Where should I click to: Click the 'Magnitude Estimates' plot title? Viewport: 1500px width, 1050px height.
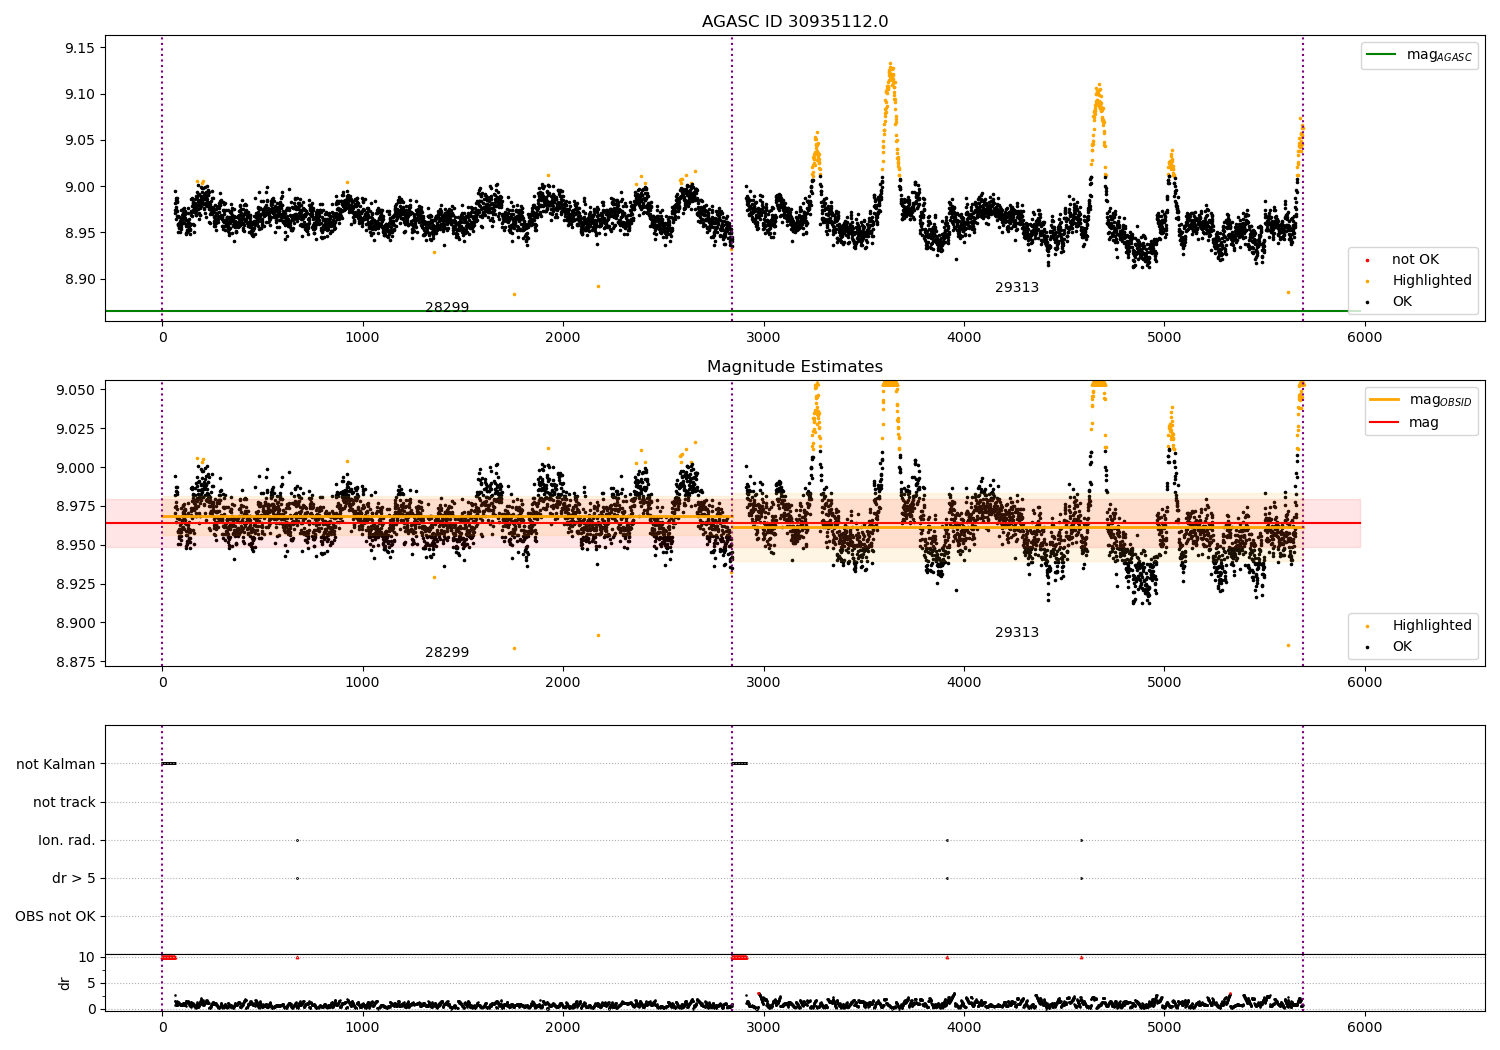(795, 367)
